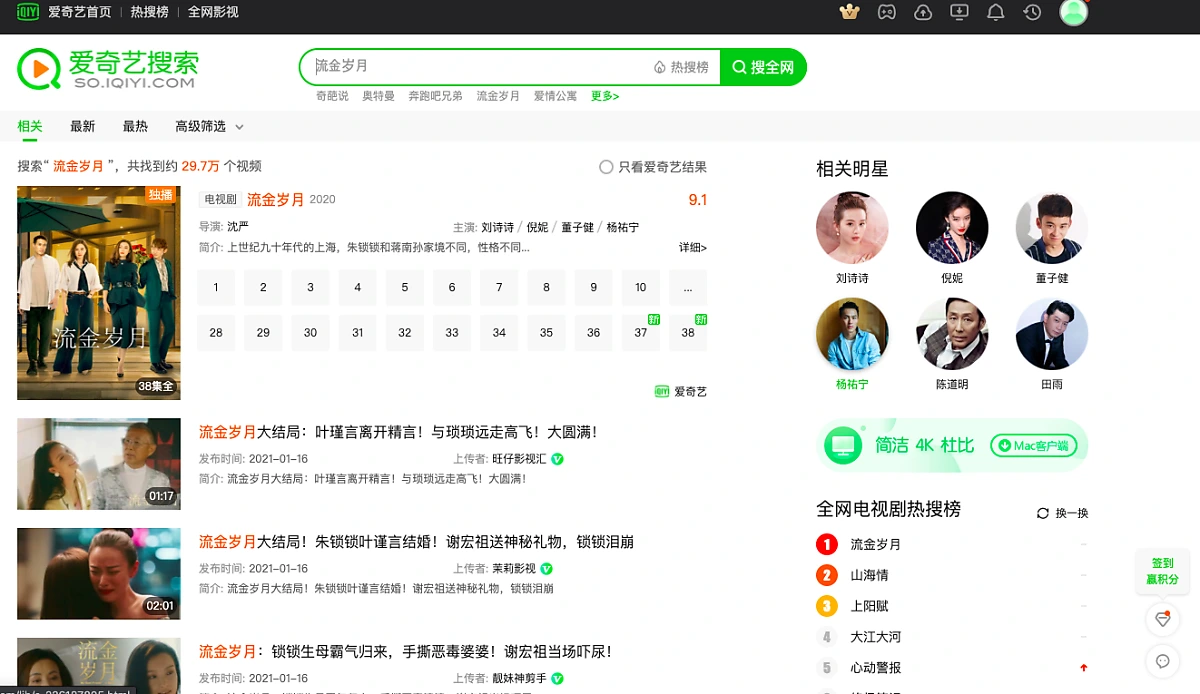Open the feedback chat bubble icon

tap(1162, 661)
